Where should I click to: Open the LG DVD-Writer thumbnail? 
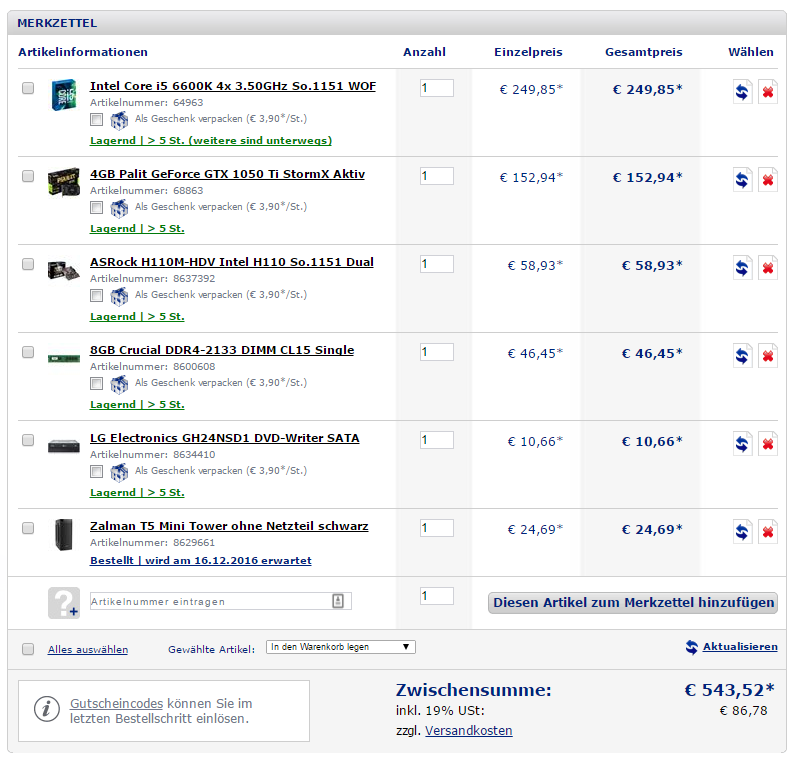click(x=64, y=447)
